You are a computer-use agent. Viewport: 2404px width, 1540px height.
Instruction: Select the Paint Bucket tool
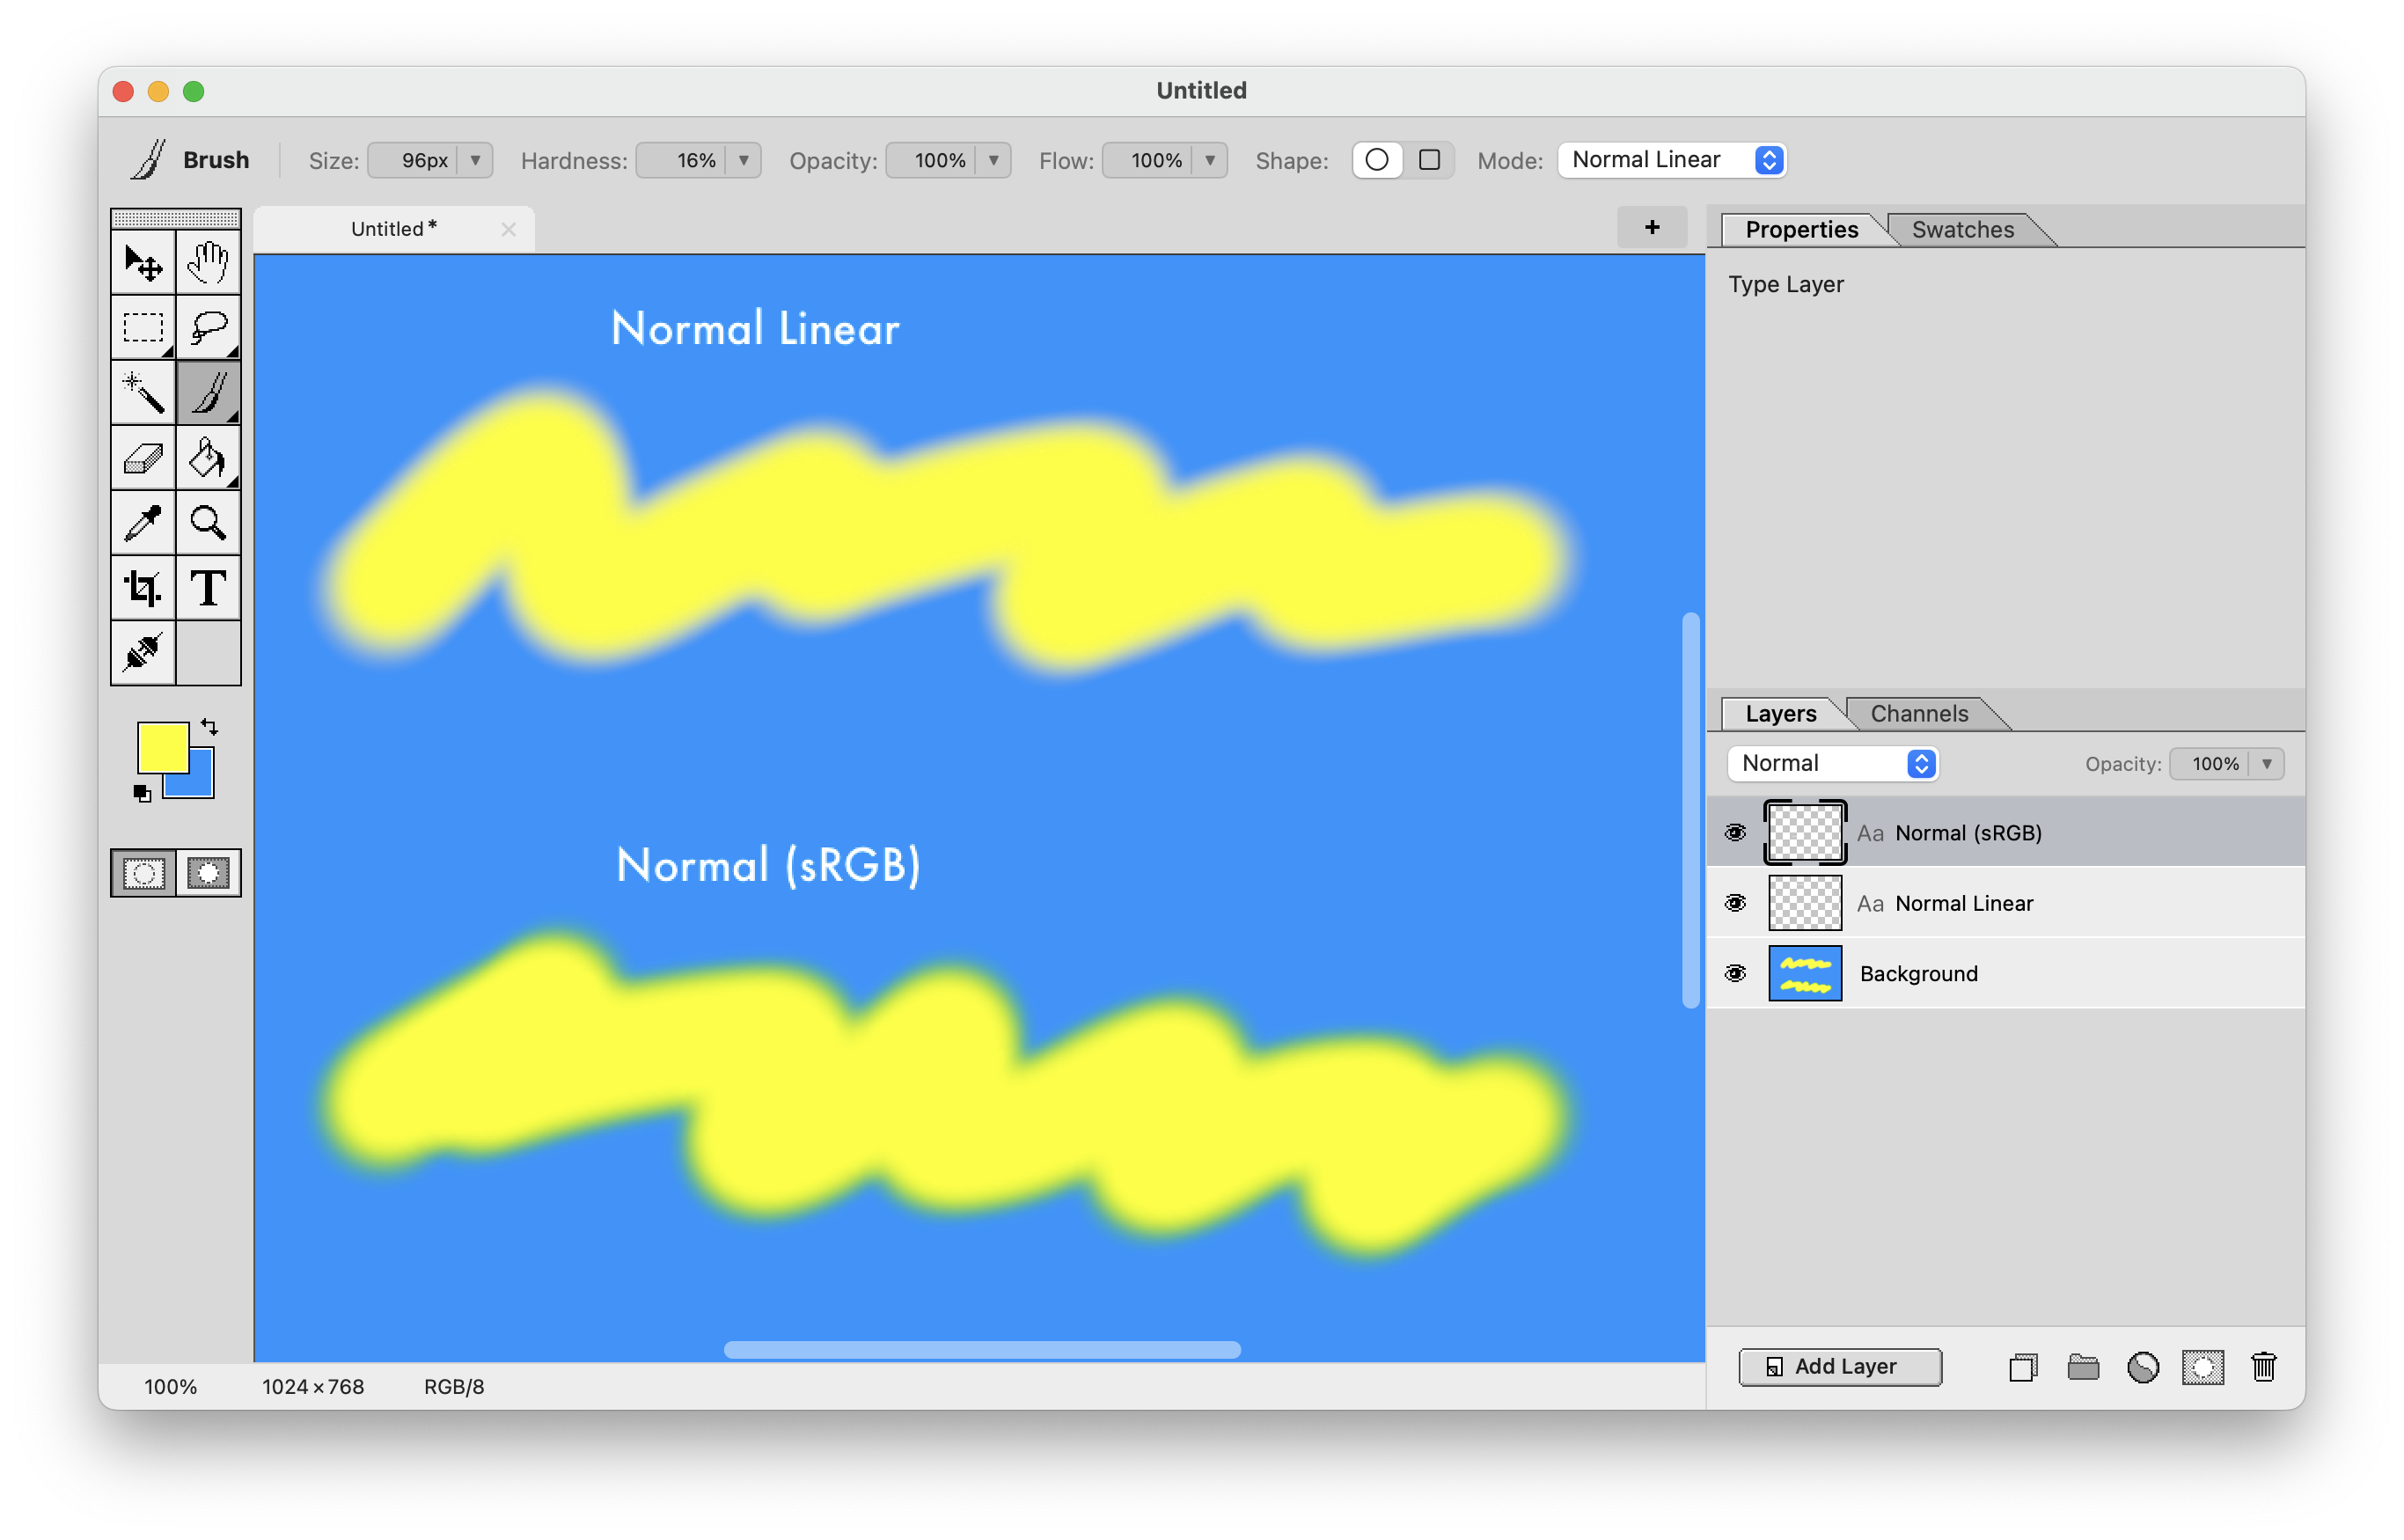coord(208,458)
